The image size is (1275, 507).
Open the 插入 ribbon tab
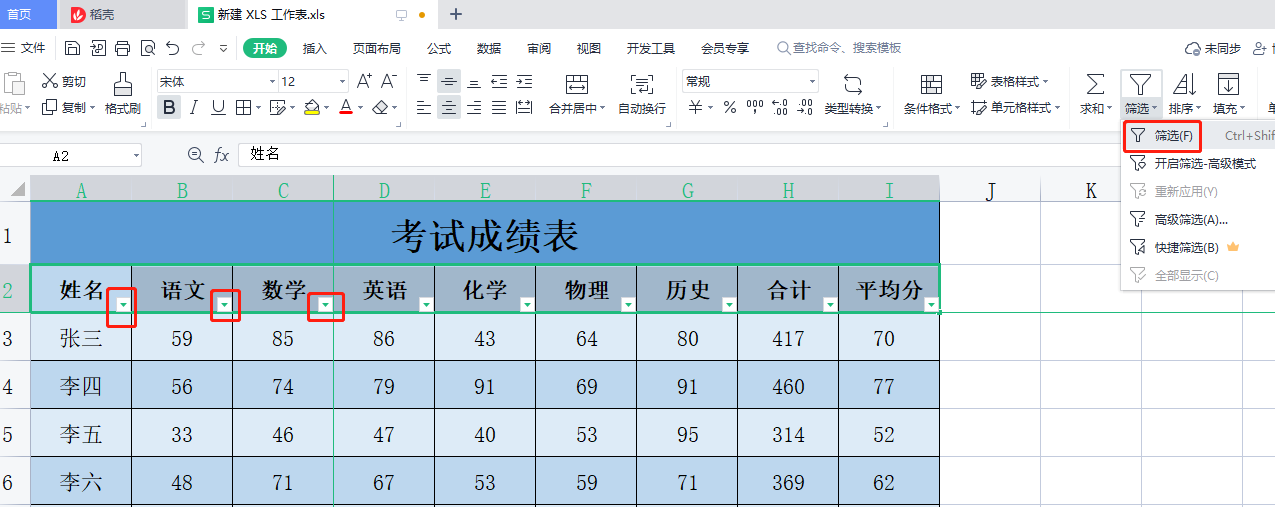315,48
